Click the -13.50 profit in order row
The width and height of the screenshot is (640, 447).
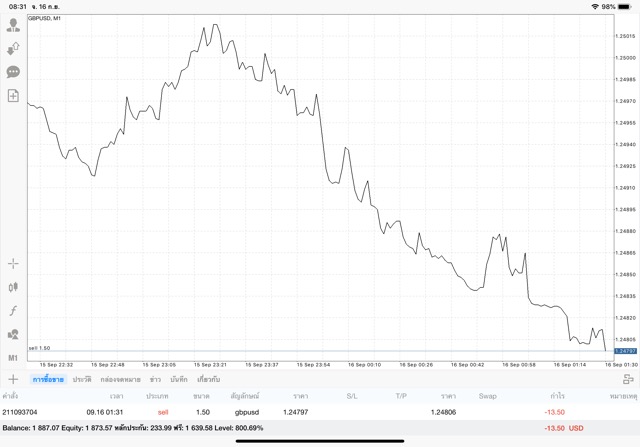[x=555, y=412]
